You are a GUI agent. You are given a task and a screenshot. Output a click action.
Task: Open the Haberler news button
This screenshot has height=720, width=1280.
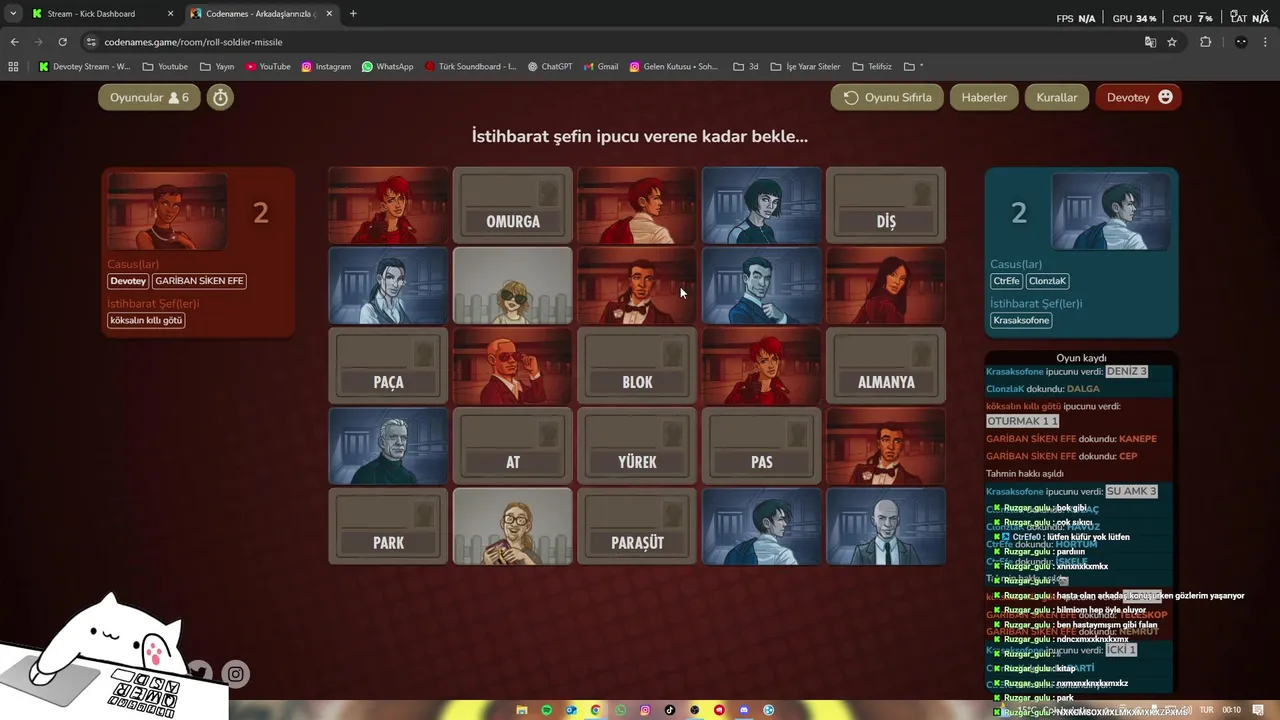(984, 97)
